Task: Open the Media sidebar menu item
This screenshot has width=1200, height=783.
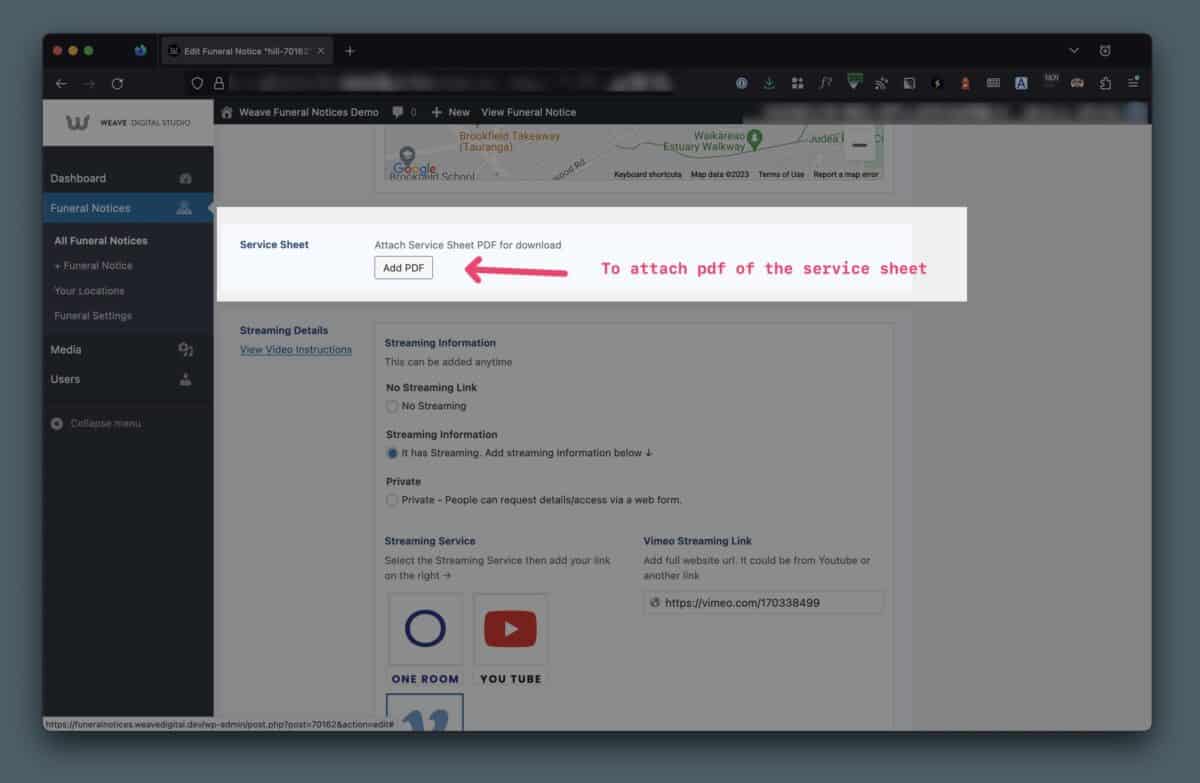Action: click(67, 350)
